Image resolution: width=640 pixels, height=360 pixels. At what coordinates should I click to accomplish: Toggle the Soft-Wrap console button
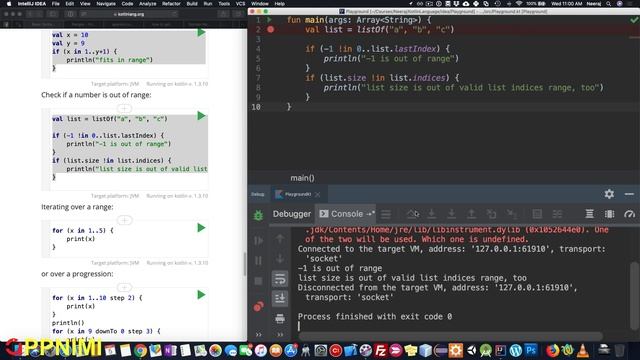280,279
